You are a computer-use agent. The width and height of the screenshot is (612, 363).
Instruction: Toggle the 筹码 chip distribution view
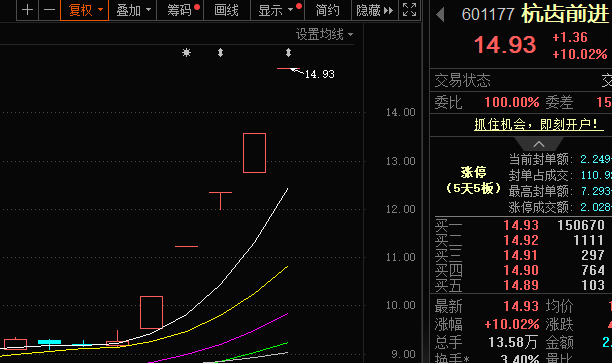point(180,10)
